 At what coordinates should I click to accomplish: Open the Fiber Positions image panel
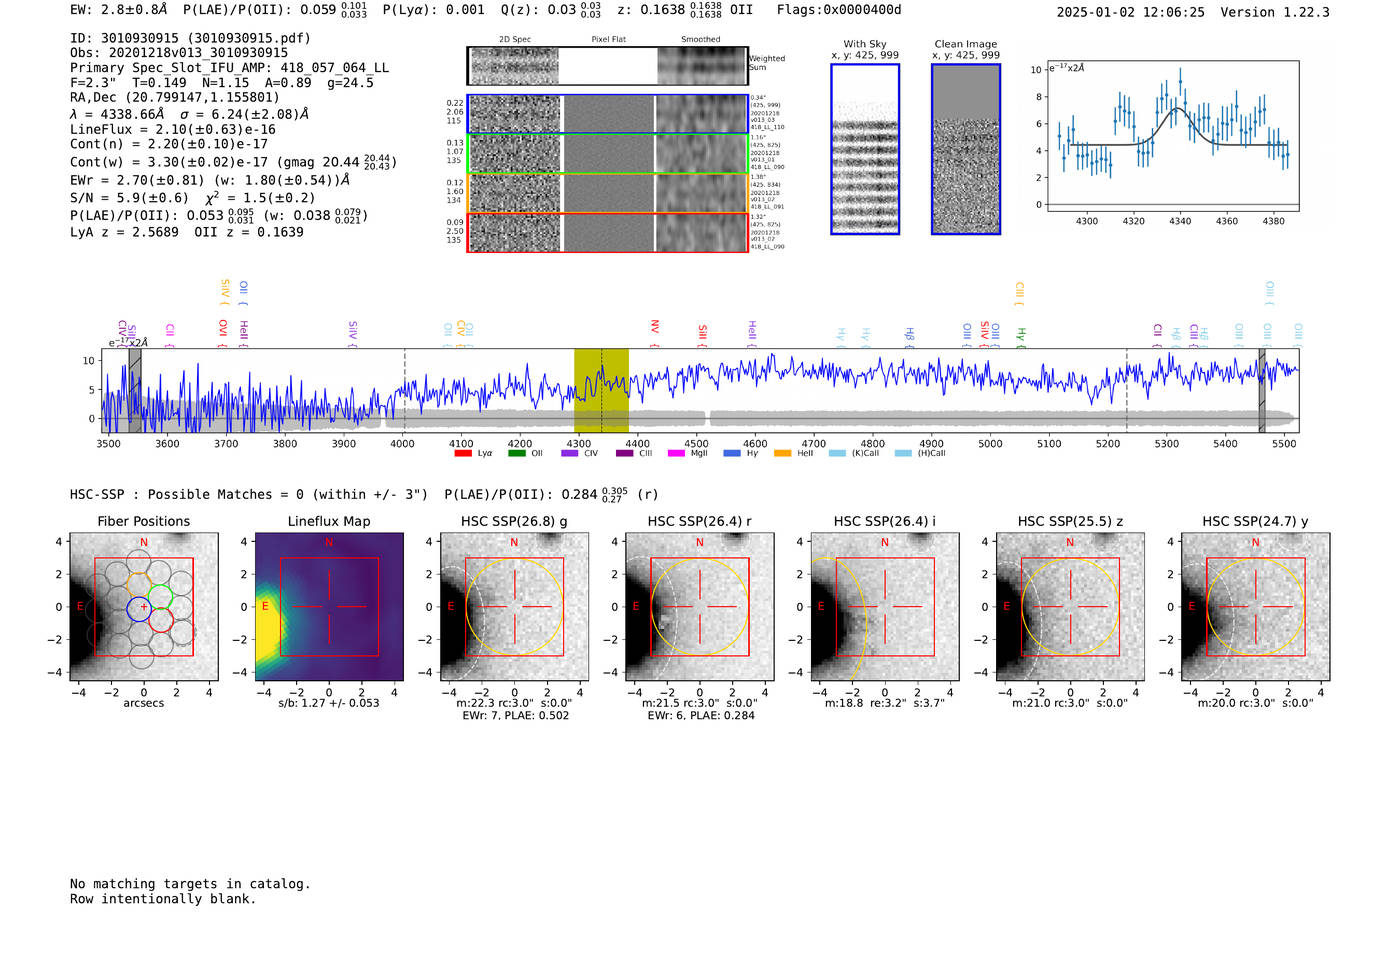[x=143, y=607]
